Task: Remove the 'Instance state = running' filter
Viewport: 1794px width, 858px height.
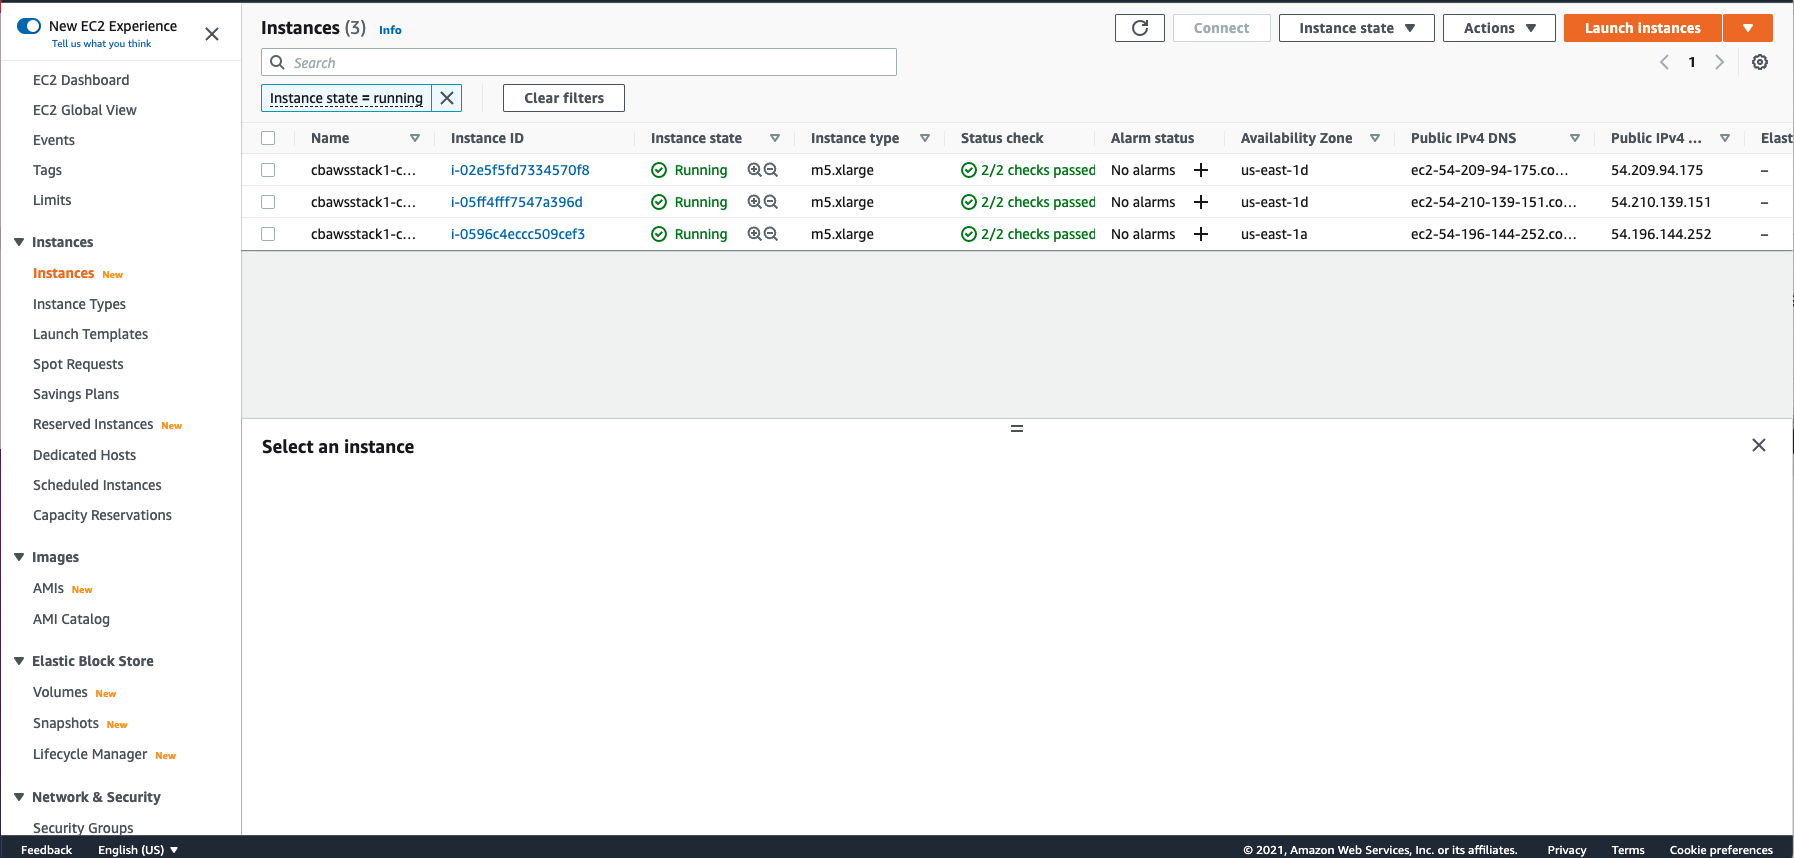Action: click(447, 98)
